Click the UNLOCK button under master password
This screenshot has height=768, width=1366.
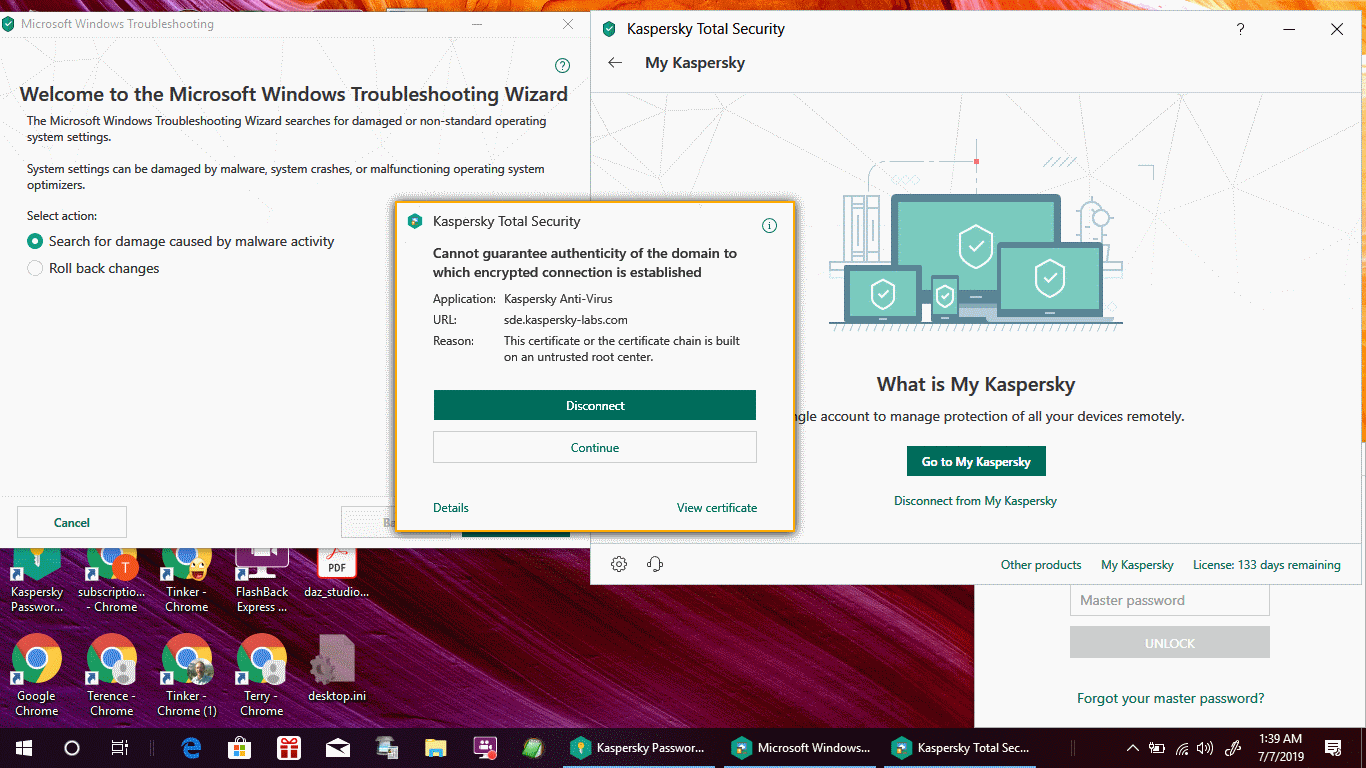1170,642
